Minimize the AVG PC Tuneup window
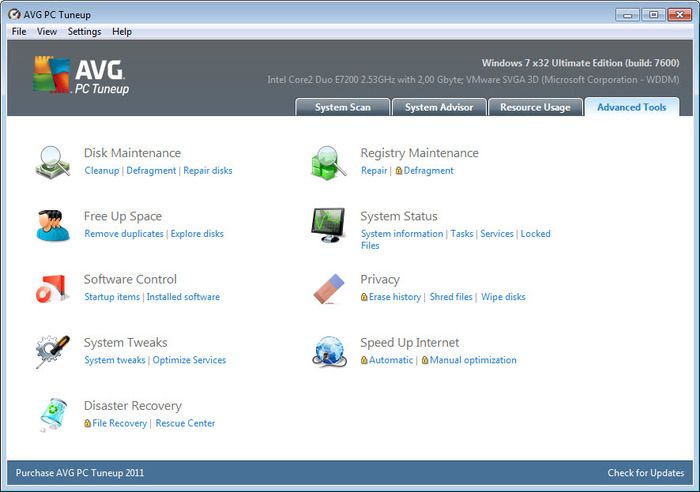 click(627, 15)
